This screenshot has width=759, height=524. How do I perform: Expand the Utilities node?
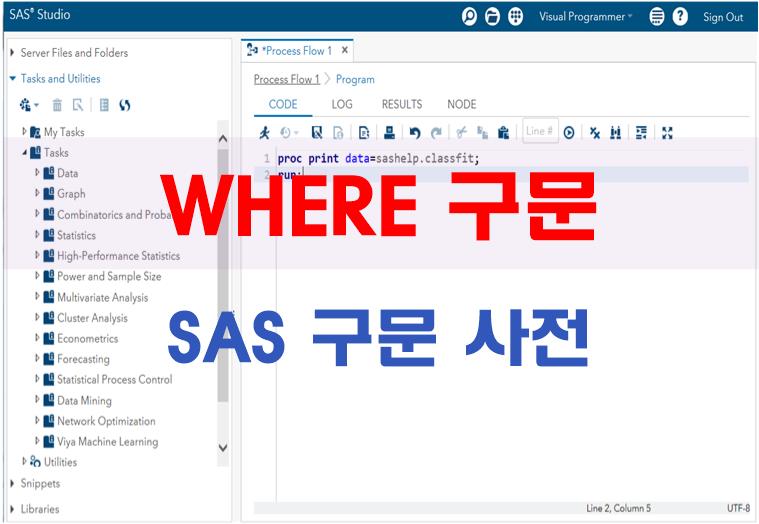click(x=24, y=462)
